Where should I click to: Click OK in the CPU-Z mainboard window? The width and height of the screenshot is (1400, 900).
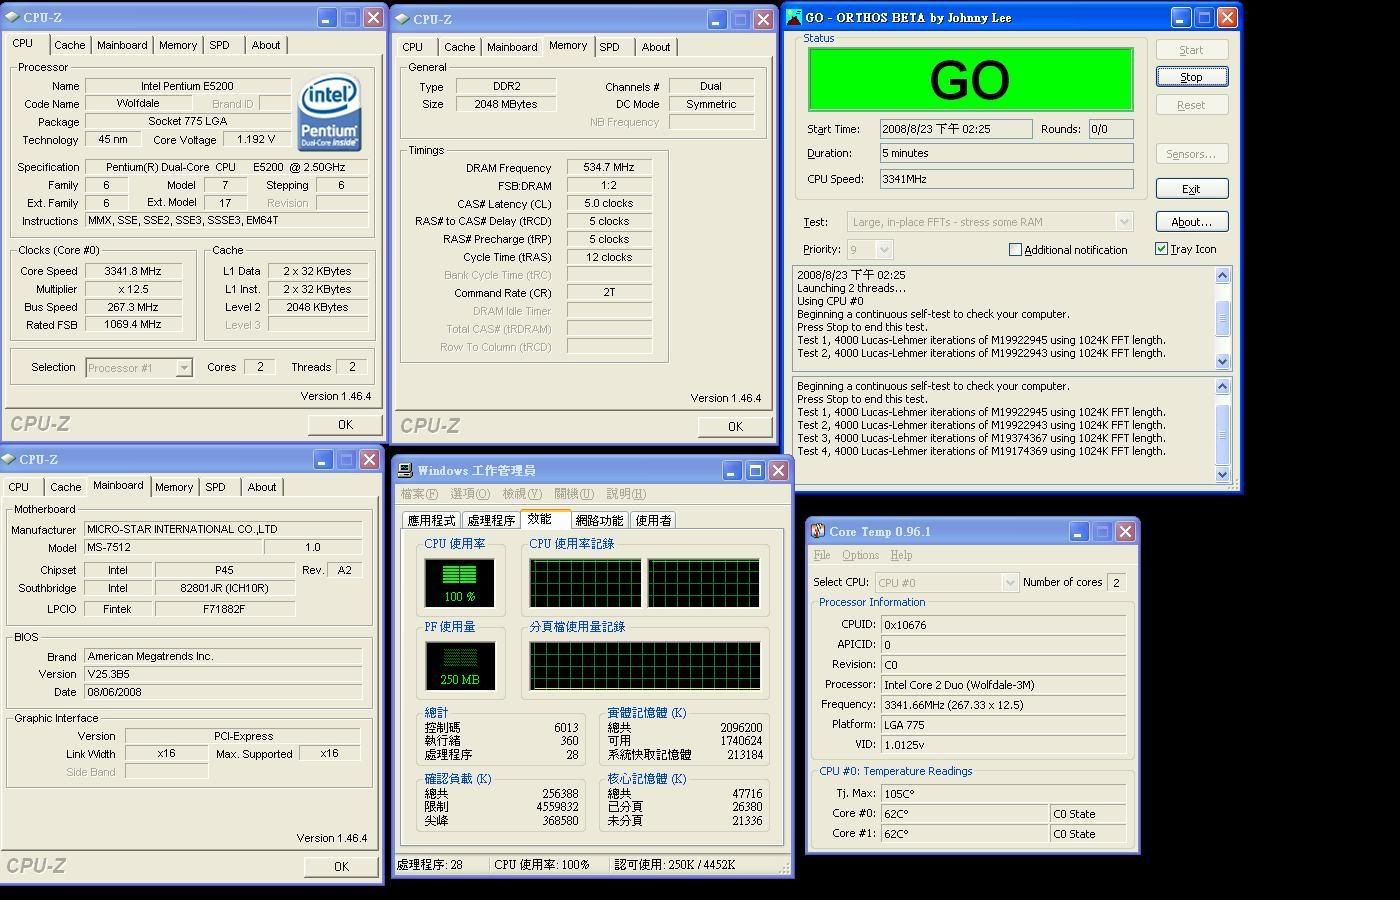click(341, 867)
